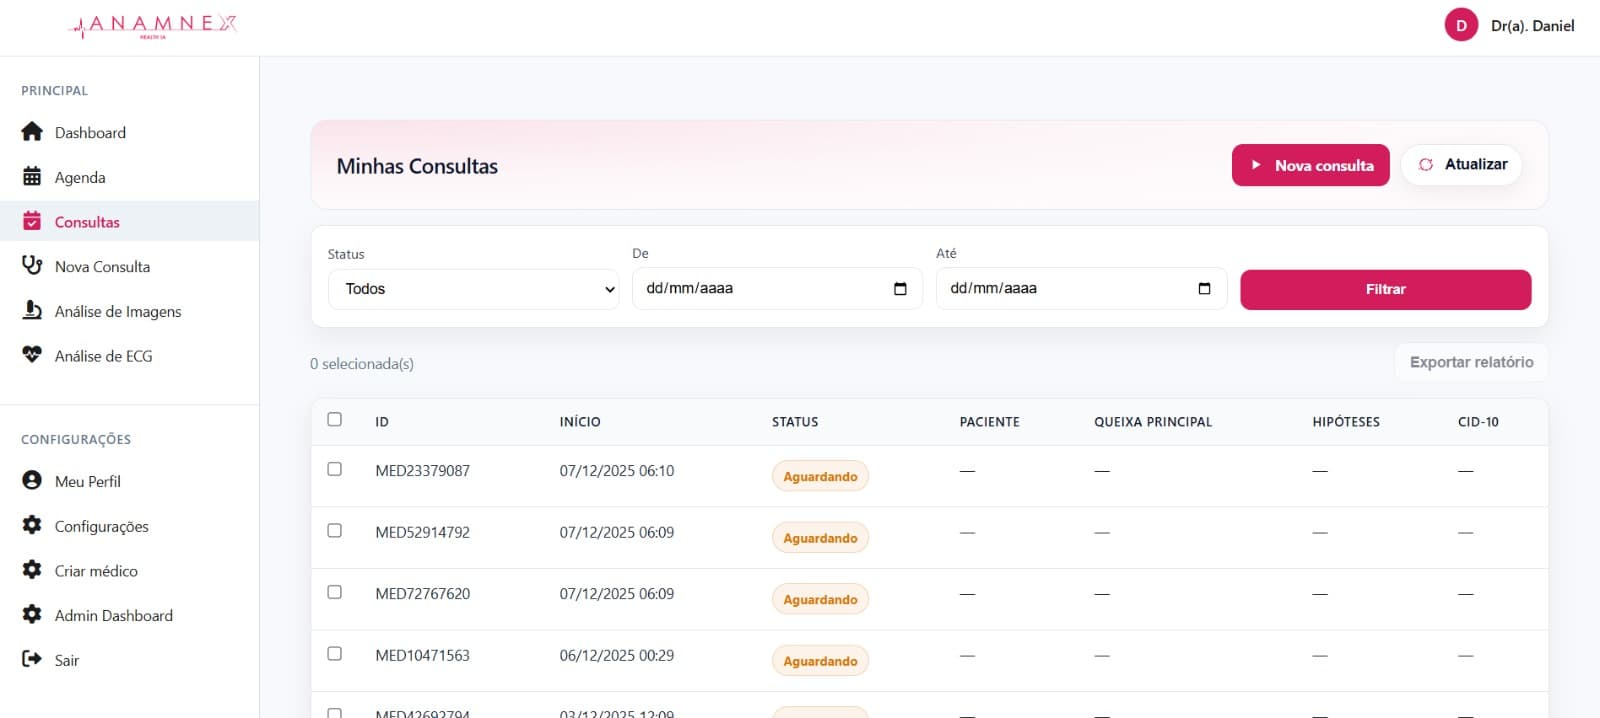Click the refresh icon in Atualizar
This screenshot has width=1600, height=718.
tap(1426, 165)
